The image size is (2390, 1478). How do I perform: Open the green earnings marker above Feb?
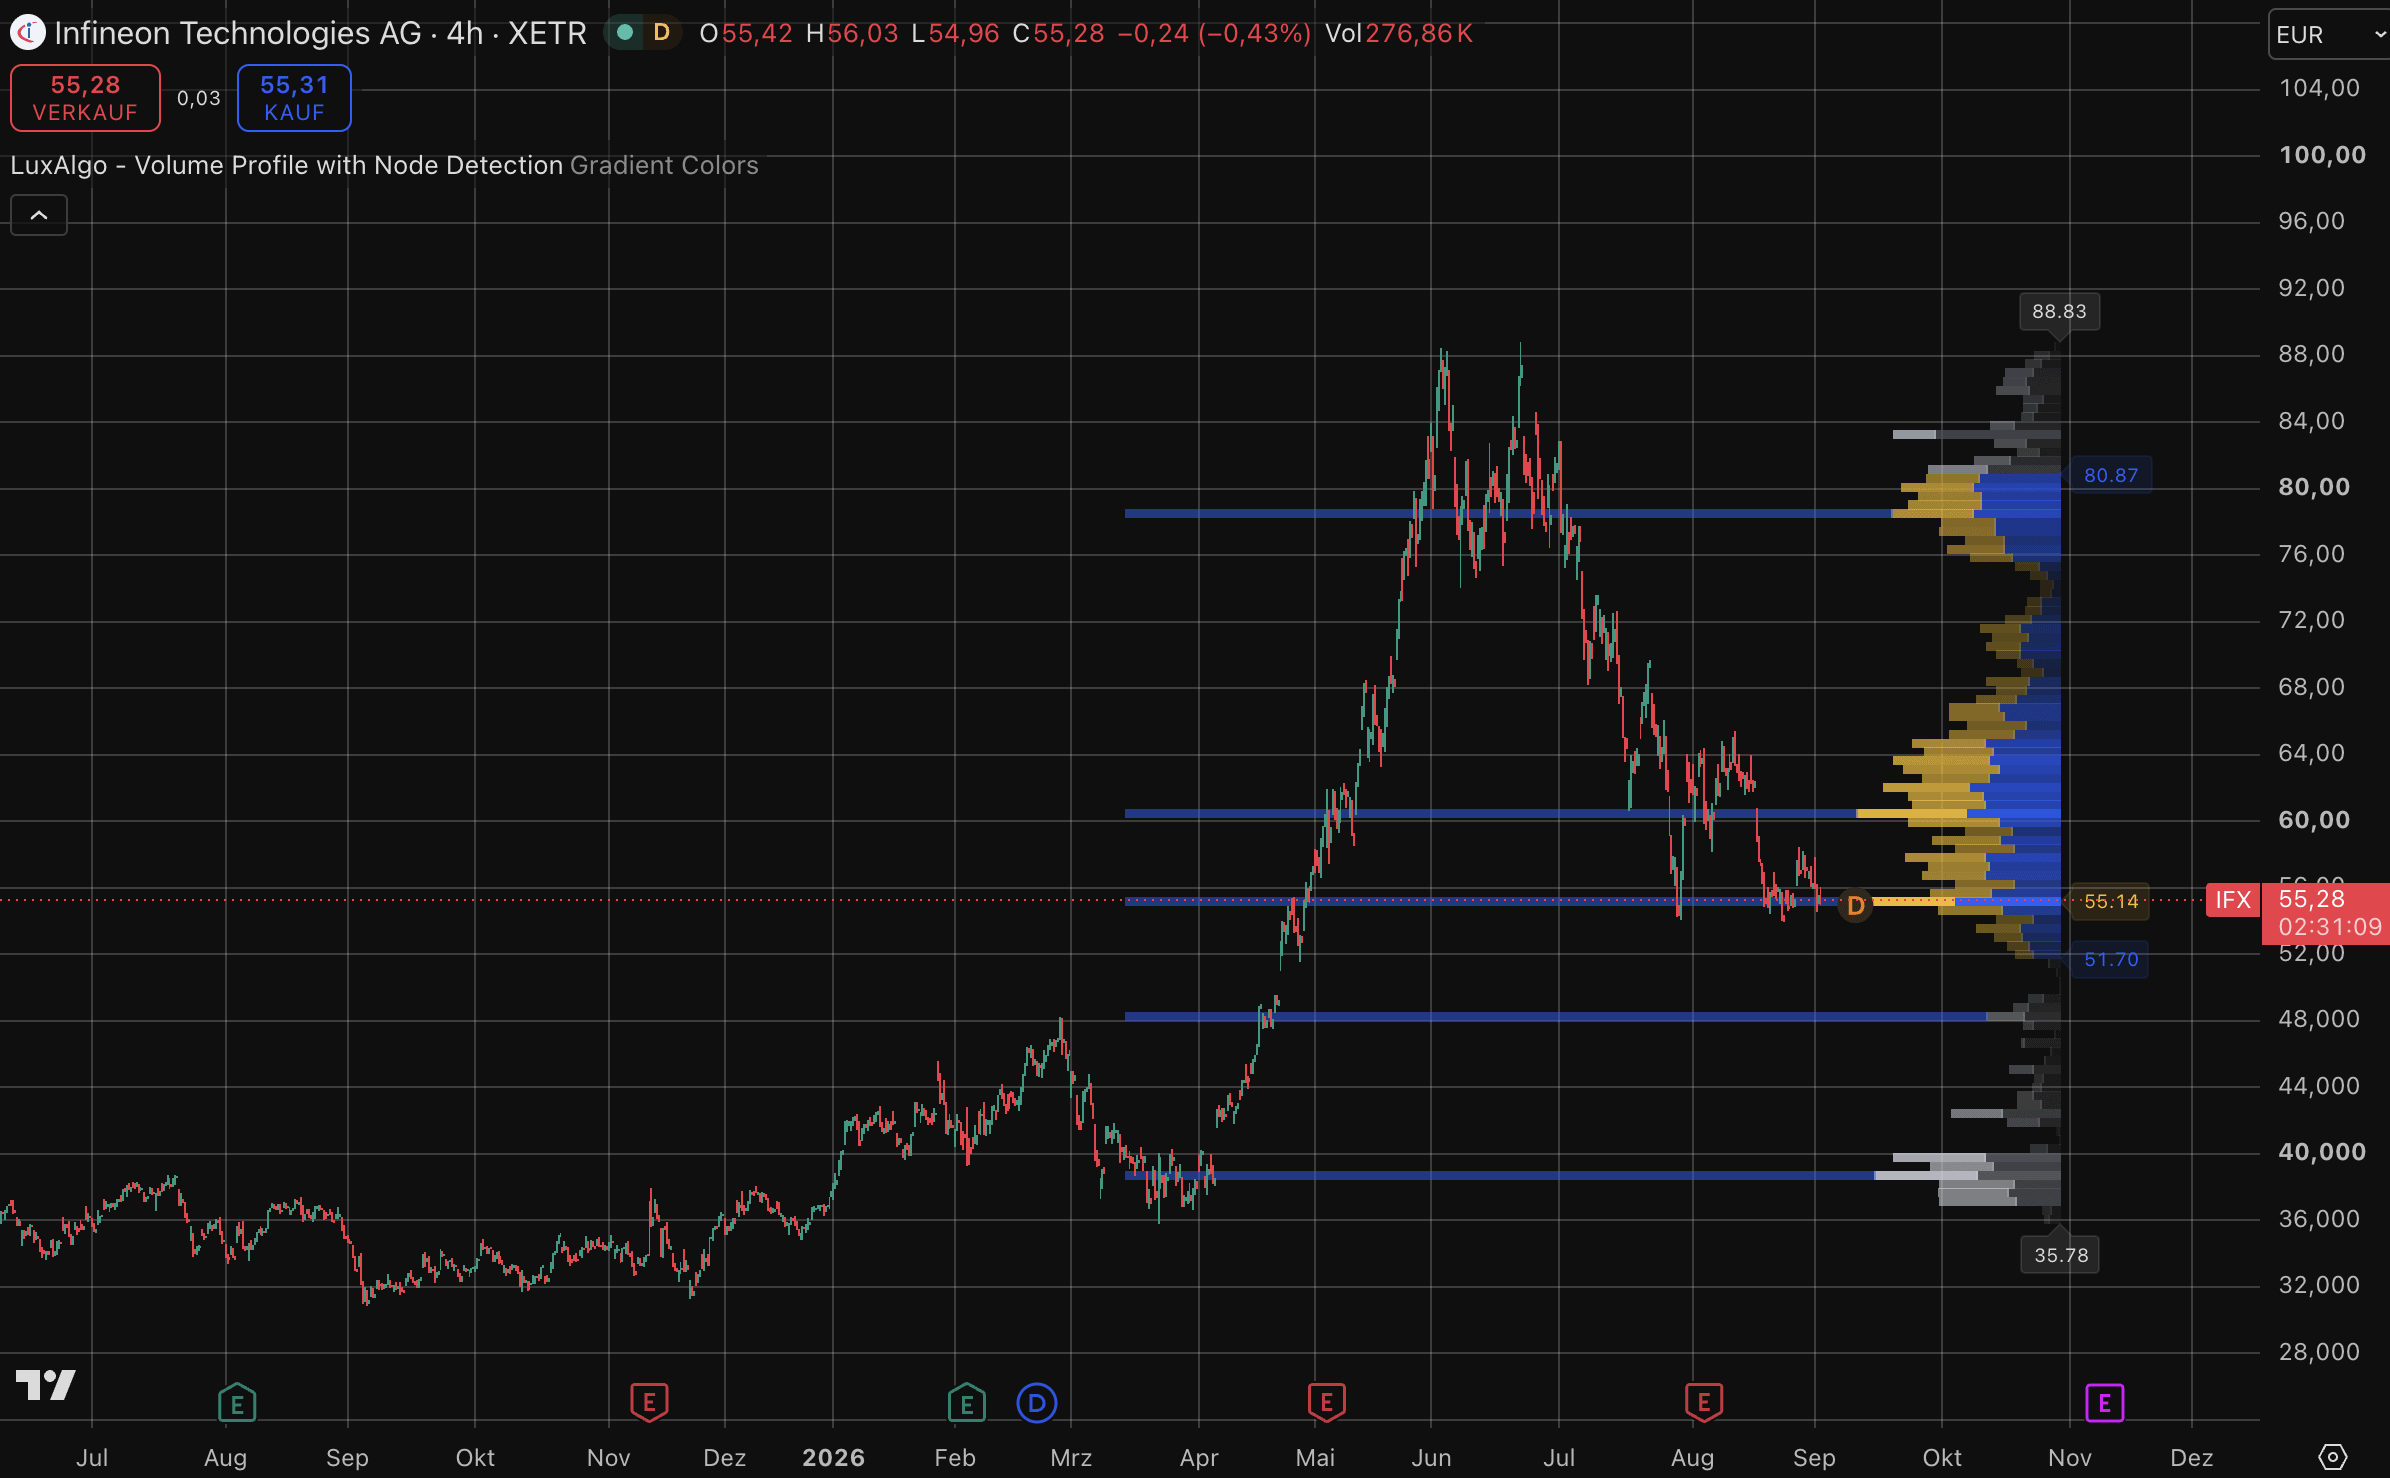967,1403
